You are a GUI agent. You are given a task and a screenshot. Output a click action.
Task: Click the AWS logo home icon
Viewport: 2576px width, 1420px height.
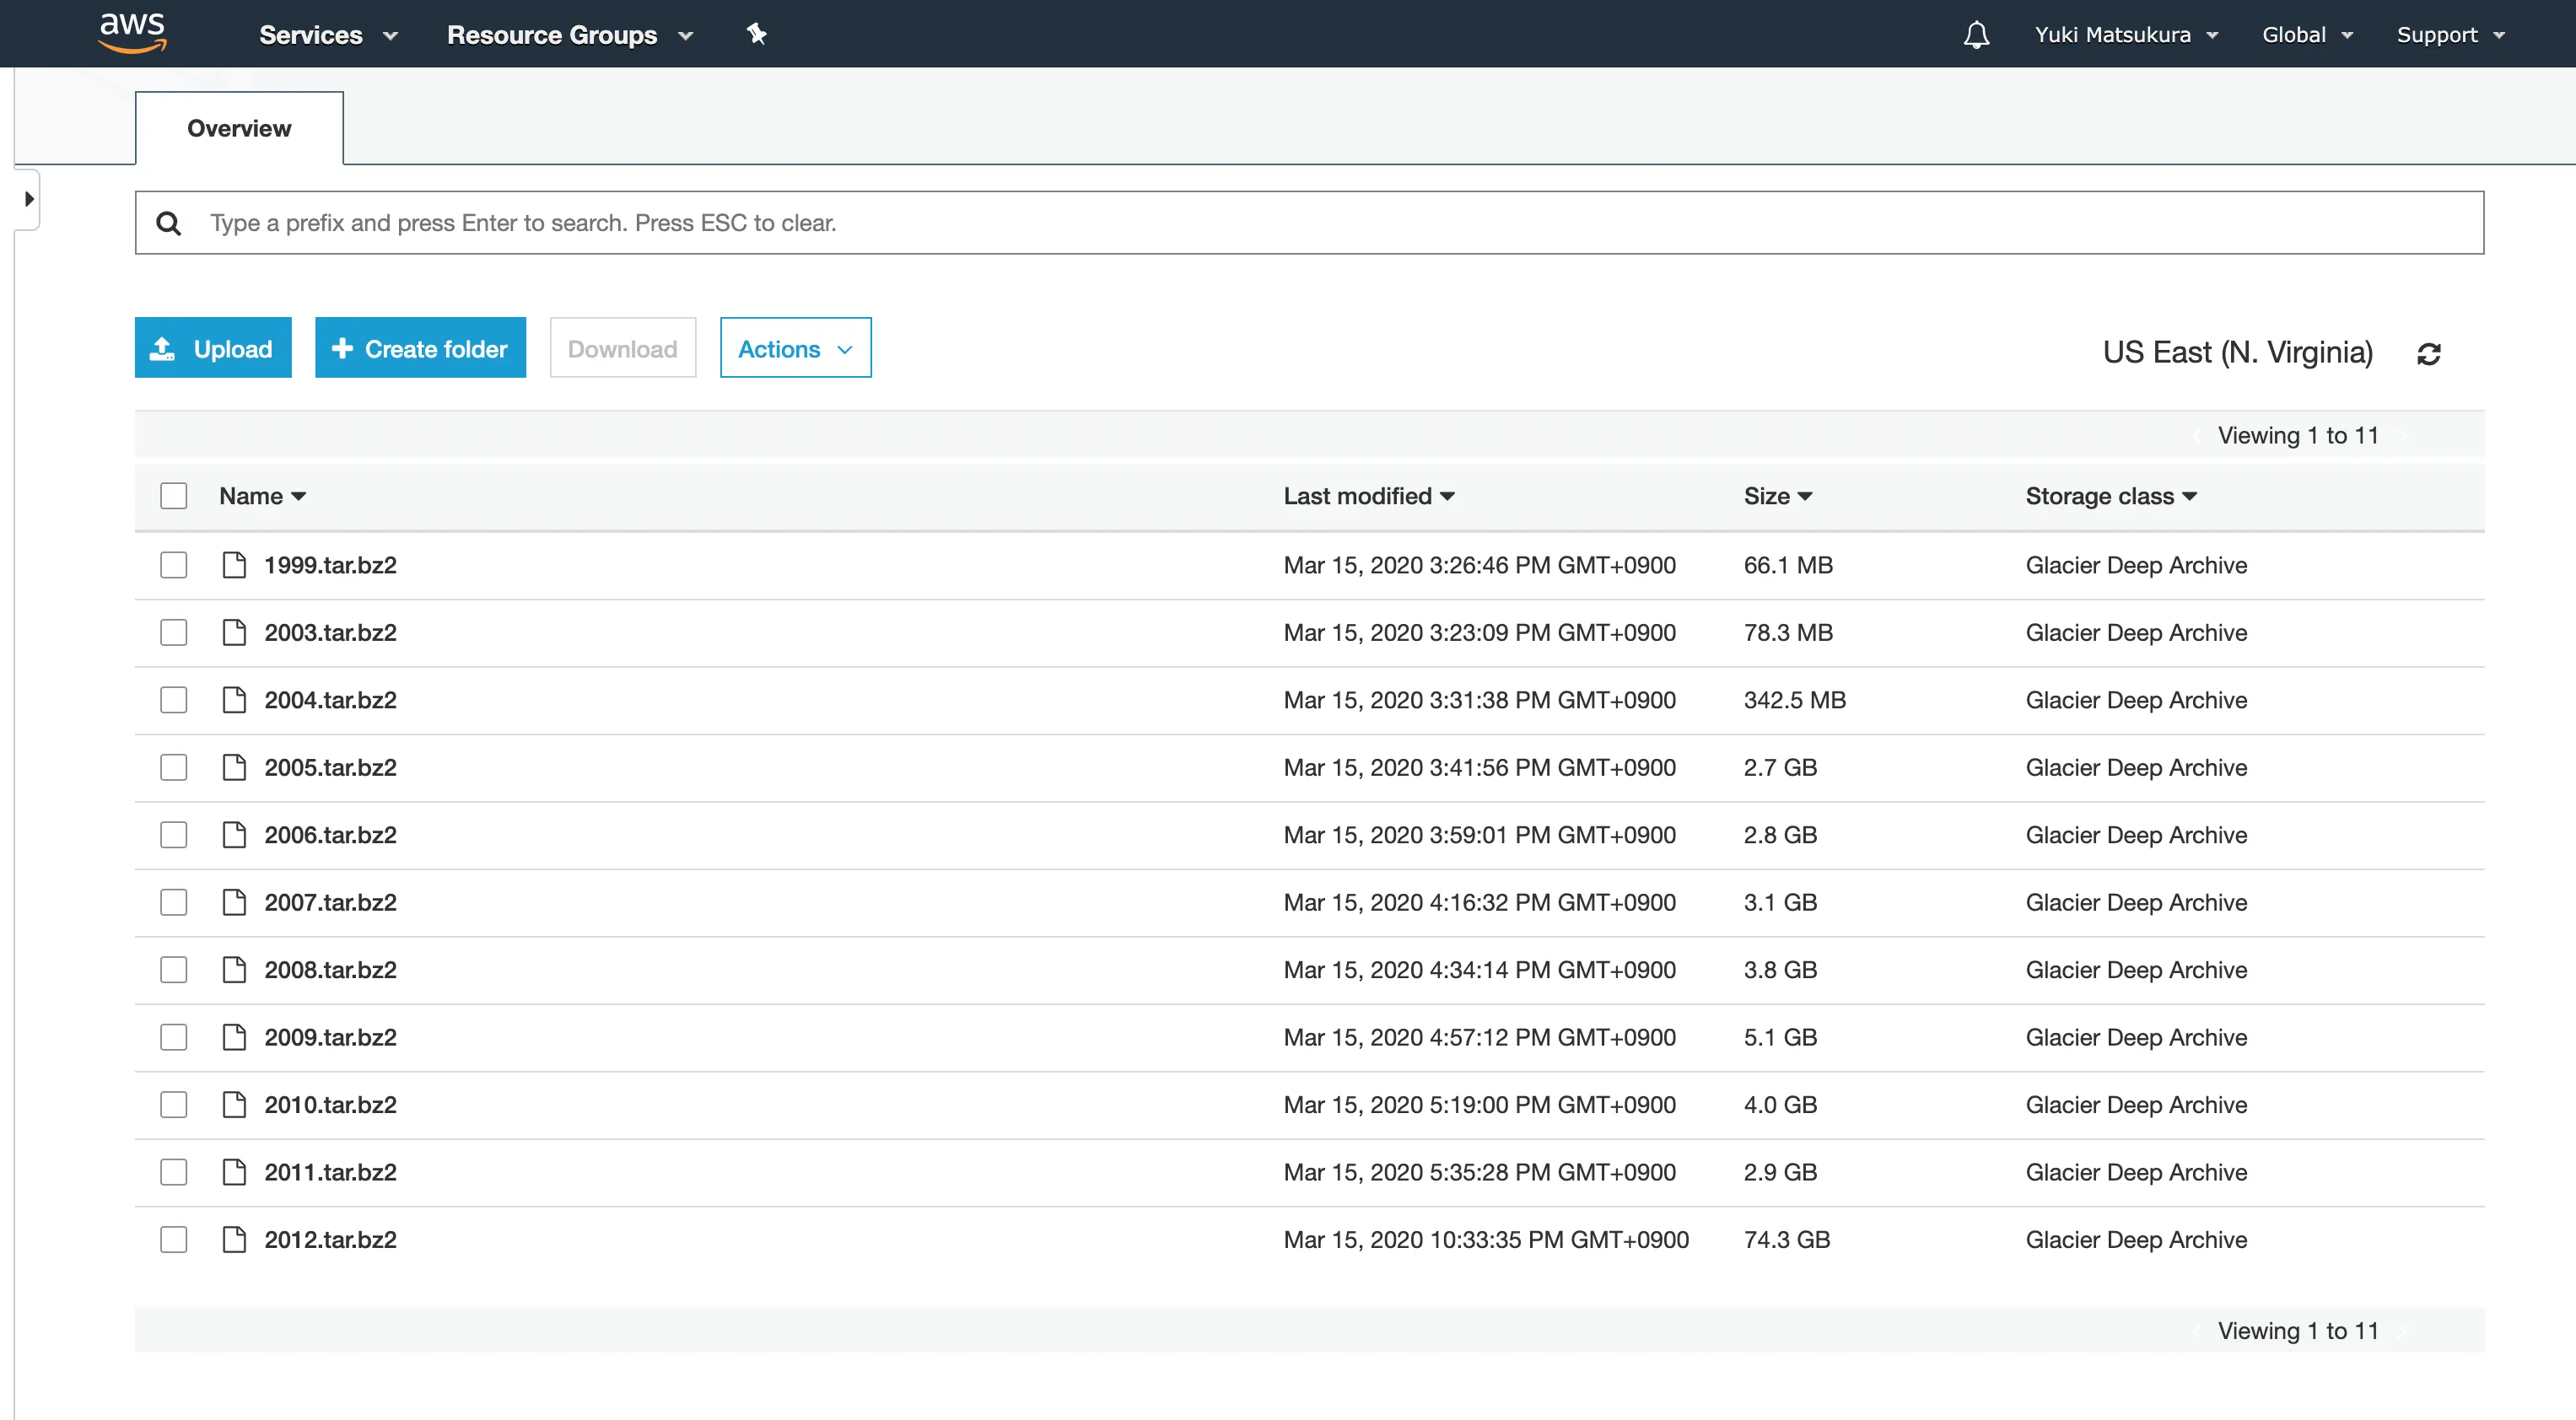tap(132, 32)
